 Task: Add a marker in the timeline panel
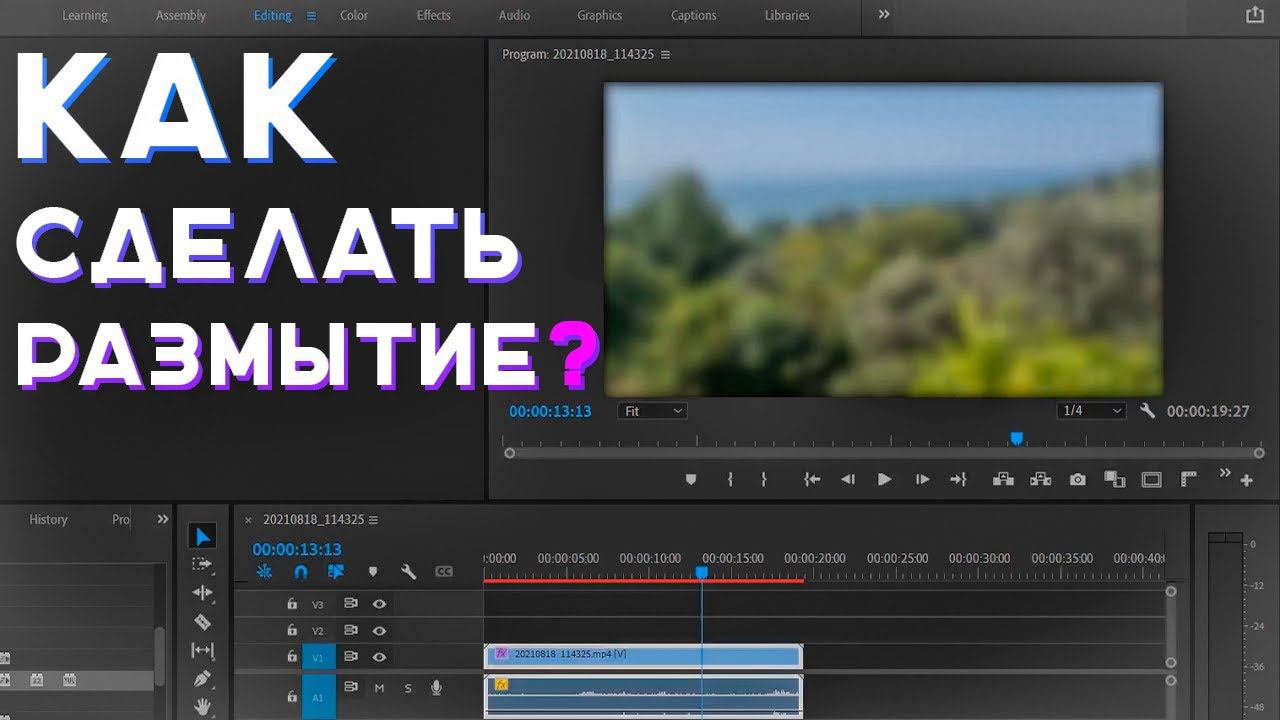pos(373,572)
